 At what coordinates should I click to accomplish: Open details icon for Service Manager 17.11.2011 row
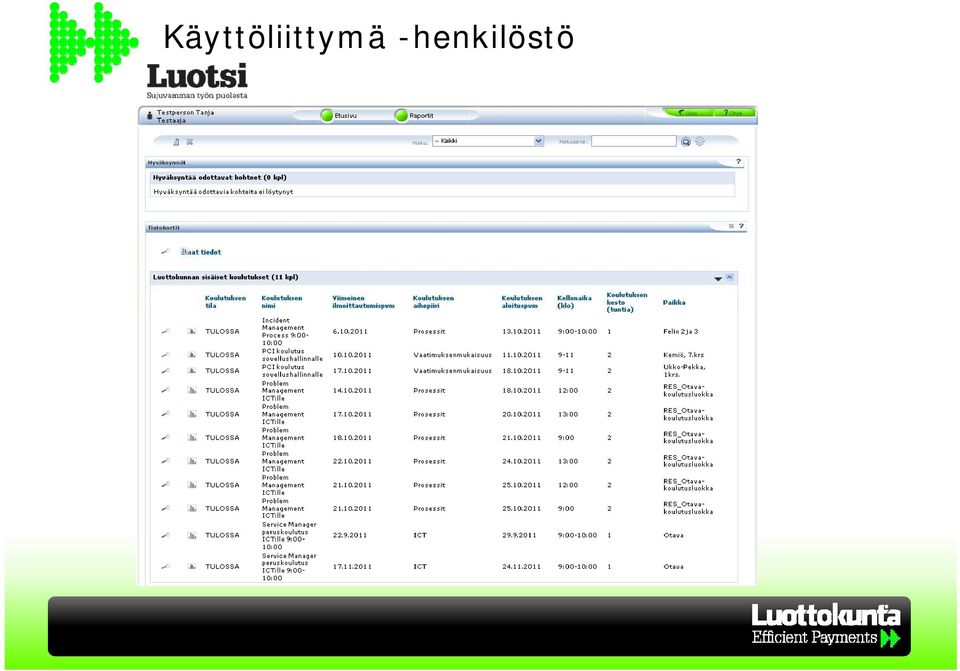[192, 566]
